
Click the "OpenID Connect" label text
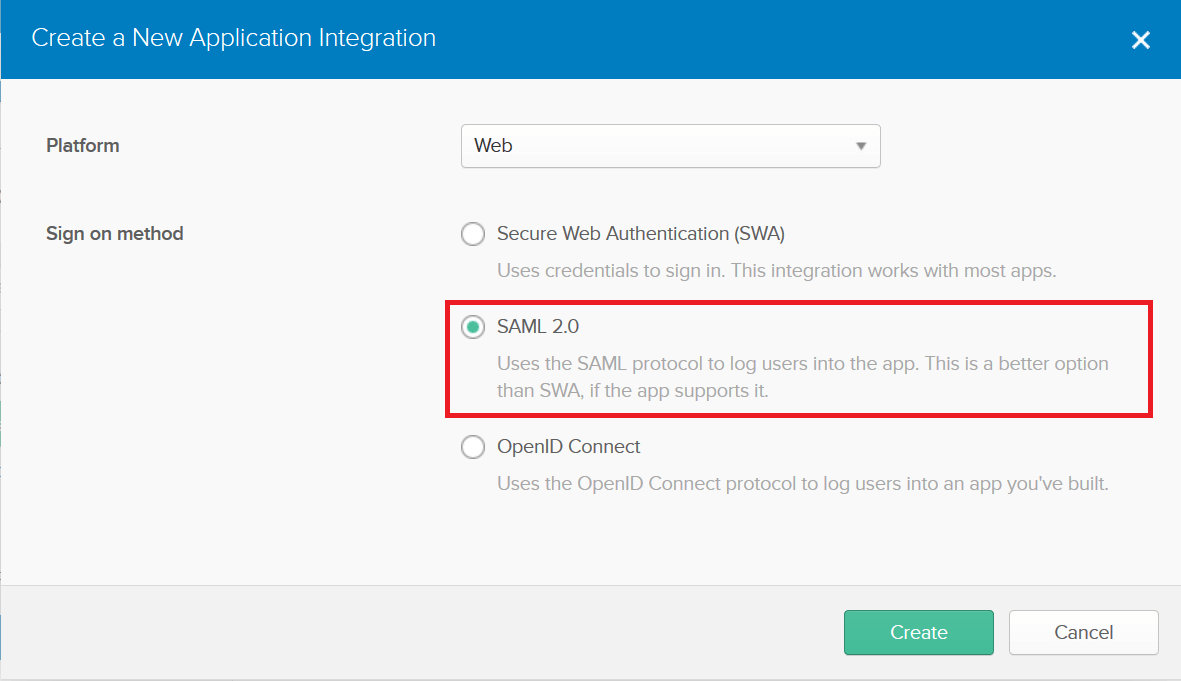(x=568, y=447)
